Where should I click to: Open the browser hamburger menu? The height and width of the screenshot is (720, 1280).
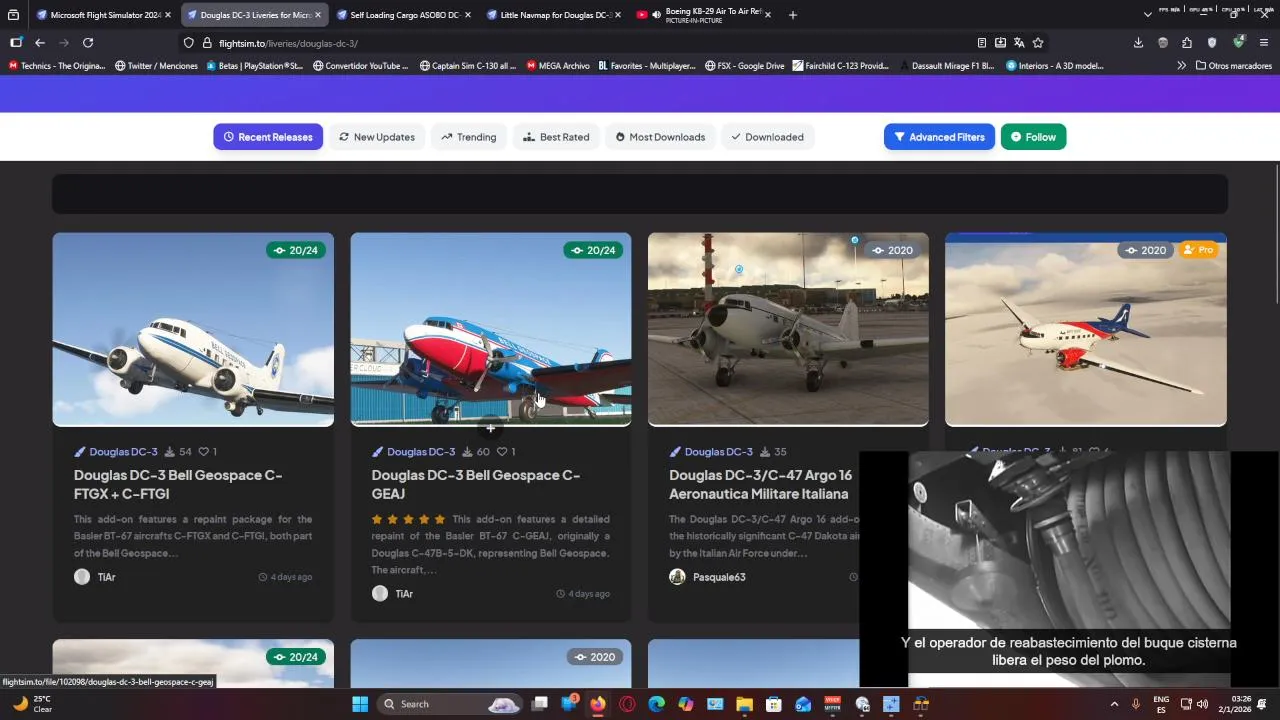[1264, 43]
